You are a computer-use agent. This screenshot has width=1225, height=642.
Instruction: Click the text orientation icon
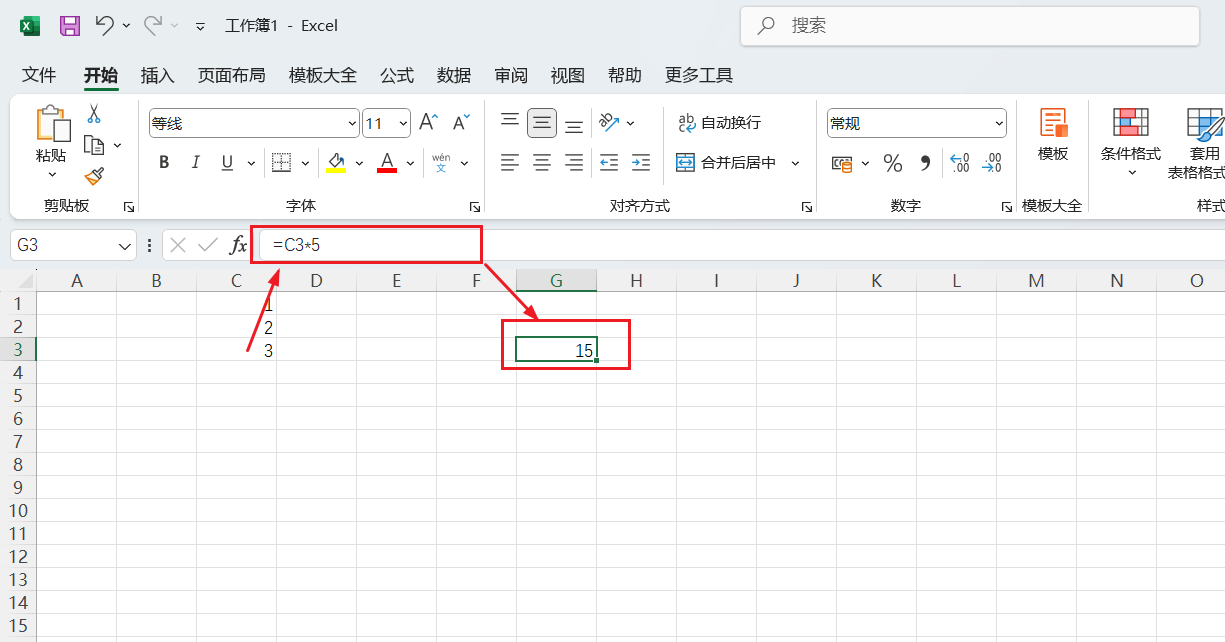[x=609, y=123]
